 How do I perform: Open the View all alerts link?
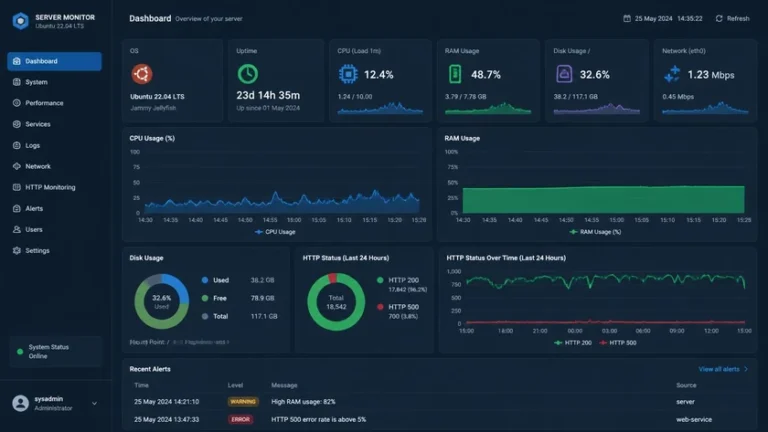(x=719, y=369)
